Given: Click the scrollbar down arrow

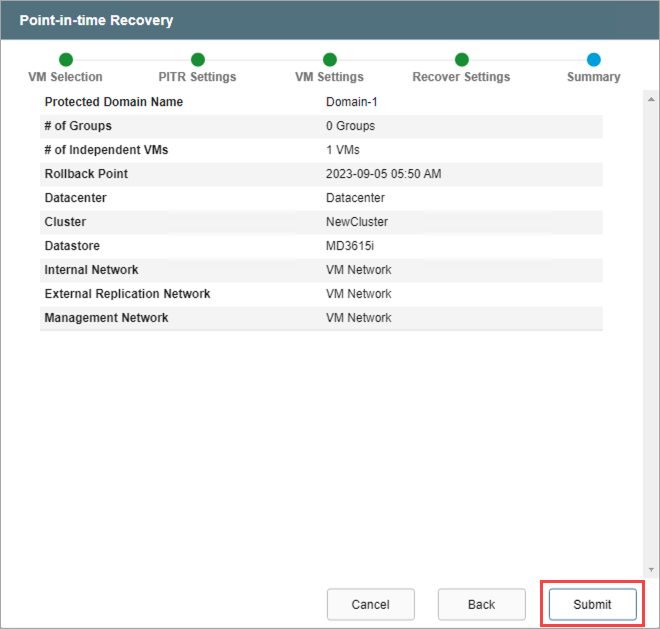Looking at the screenshot, I should click(651, 570).
